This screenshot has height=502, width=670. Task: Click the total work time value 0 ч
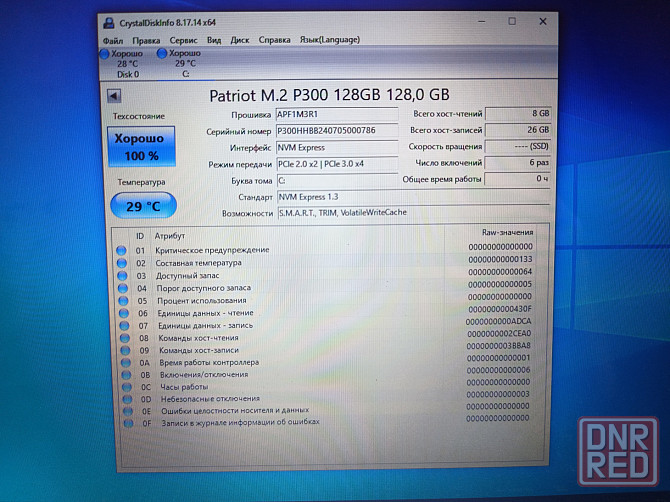[517, 179]
